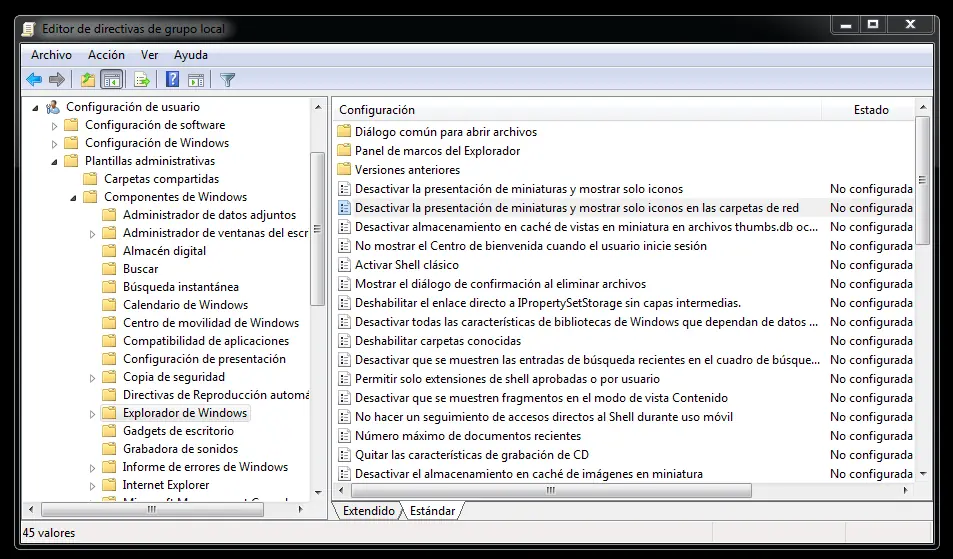Image resolution: width=953 pixels, height=559 pixels.
Task: Click the Filter funnel toolbar icon
Action: click(227, 80)
